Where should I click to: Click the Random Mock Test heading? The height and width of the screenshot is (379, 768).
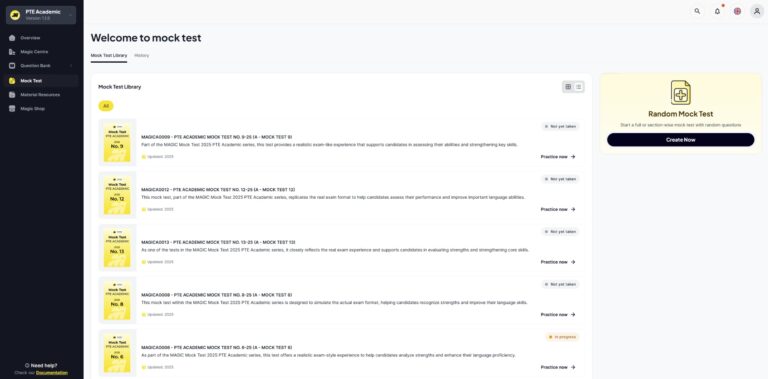point(680,114)
